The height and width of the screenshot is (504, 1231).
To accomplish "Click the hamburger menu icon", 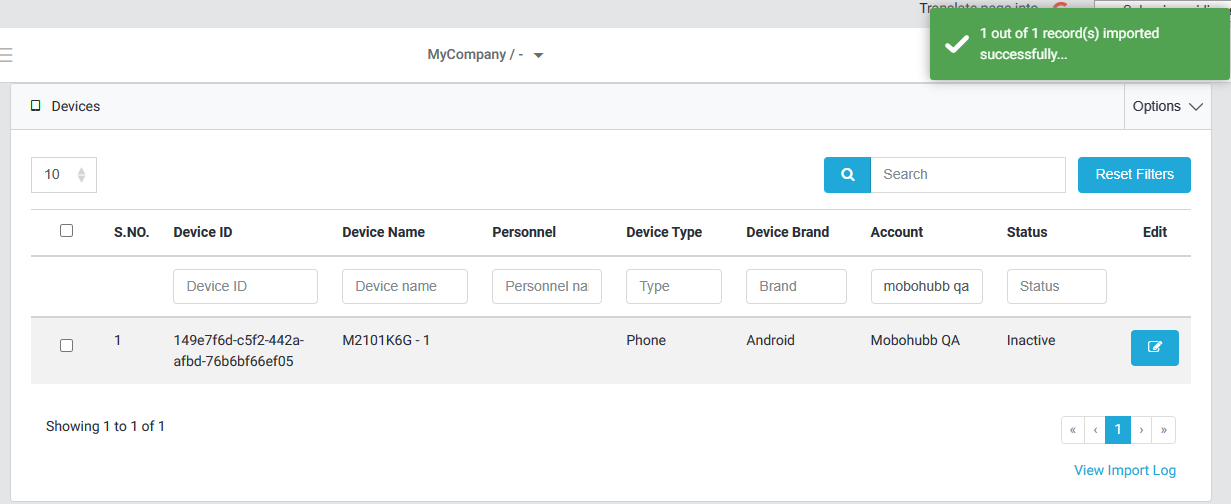I will [5, 55].
